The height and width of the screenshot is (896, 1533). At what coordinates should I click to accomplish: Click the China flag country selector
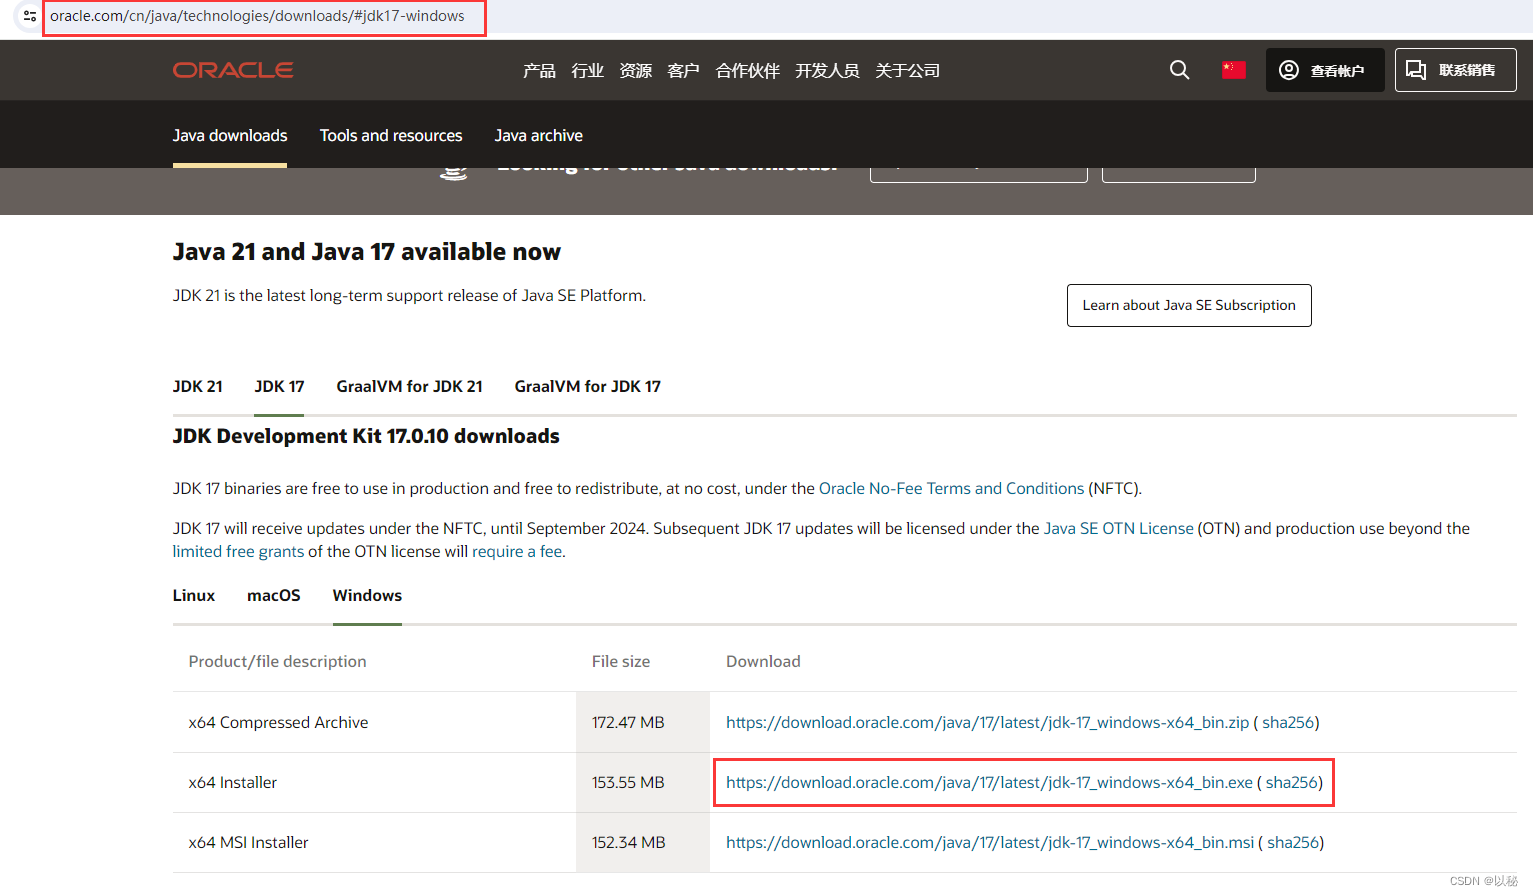pyautogui.click(x=1234, y=70)
